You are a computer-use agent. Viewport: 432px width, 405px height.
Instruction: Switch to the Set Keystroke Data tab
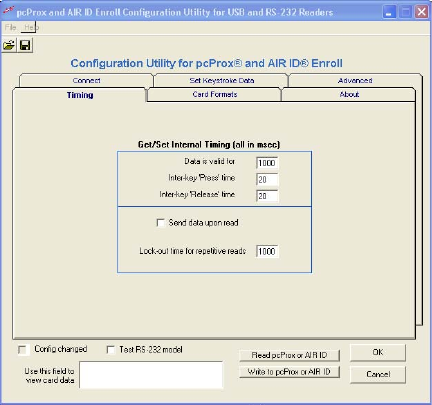point(222,81)
